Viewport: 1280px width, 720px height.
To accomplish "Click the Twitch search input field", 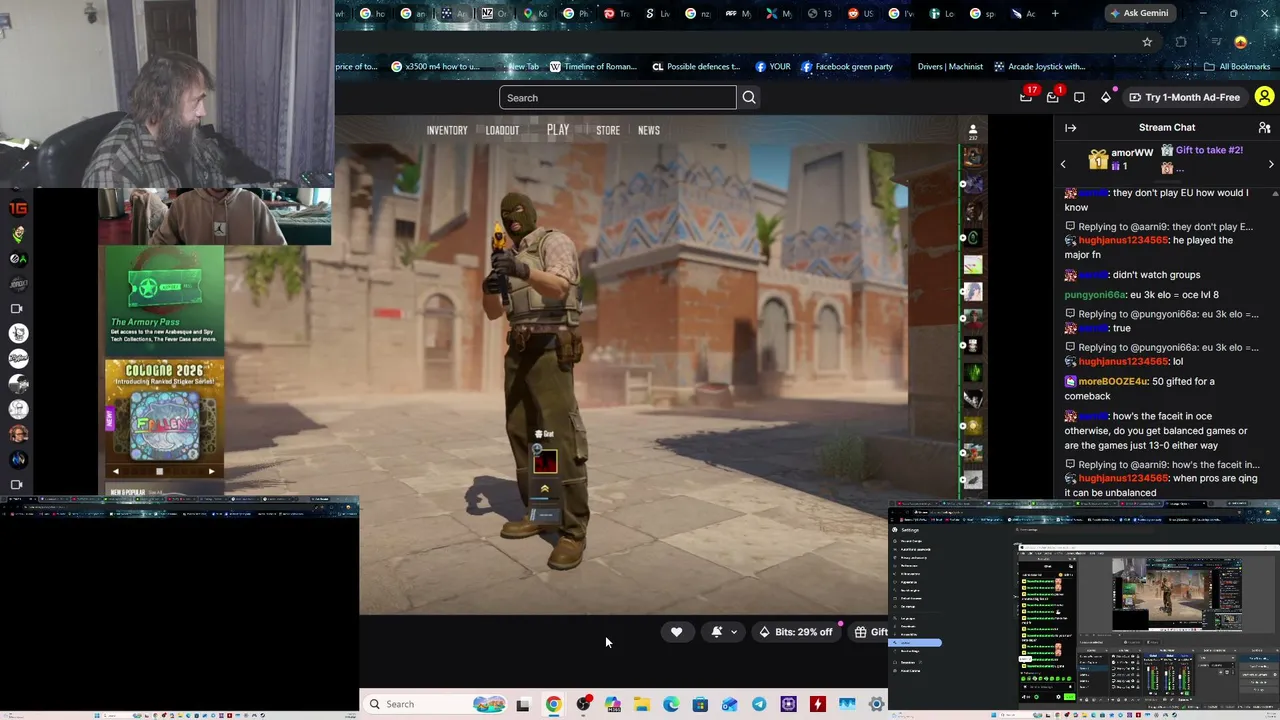I will 617,98.
